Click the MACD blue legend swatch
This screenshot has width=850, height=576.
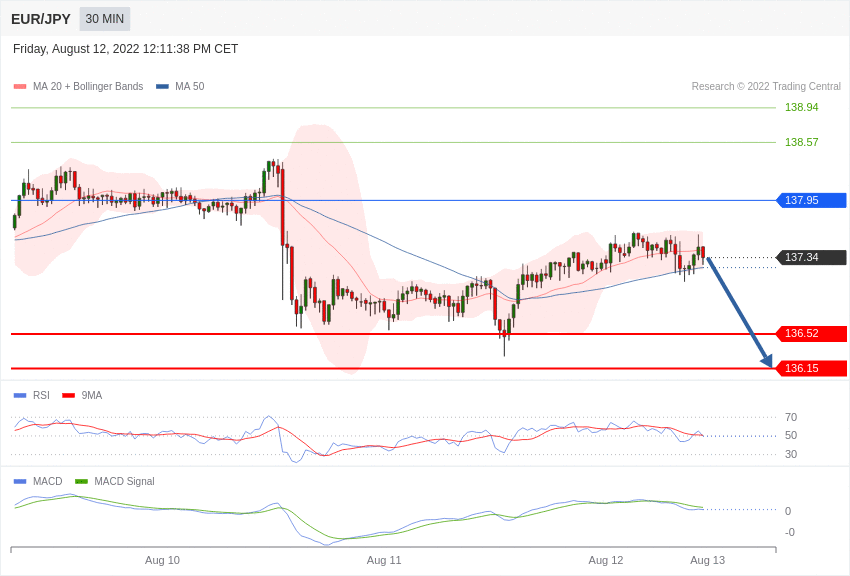point(20,481)
